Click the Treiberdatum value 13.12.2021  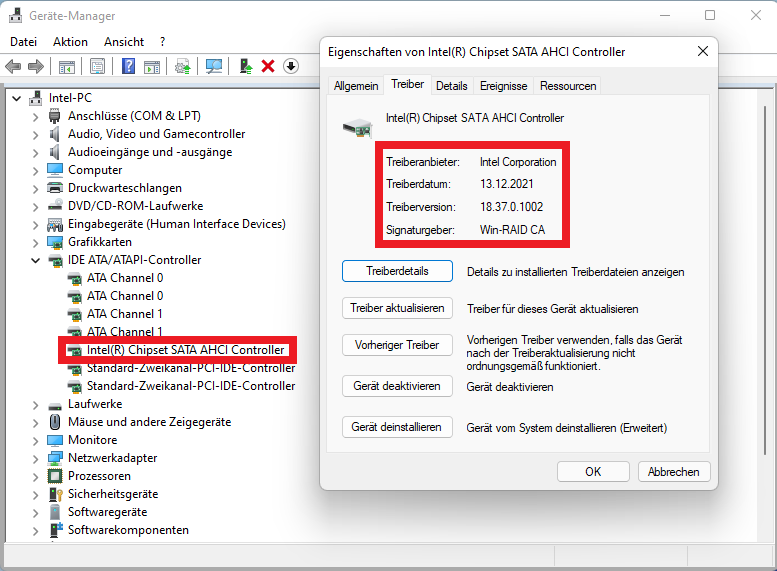coord(506,184)
